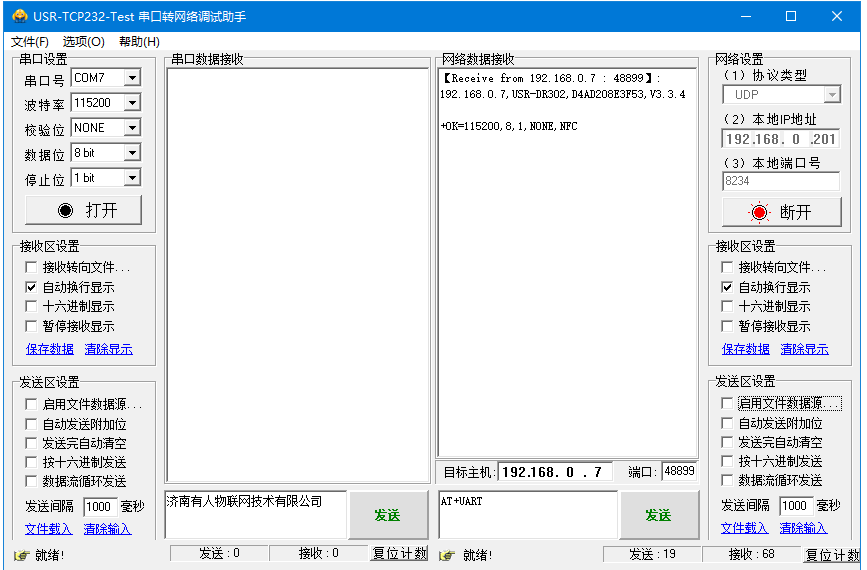Viewport: 867px width, 570px height.
Task: Click the app icon in title bar
Action: click(17, 16)
